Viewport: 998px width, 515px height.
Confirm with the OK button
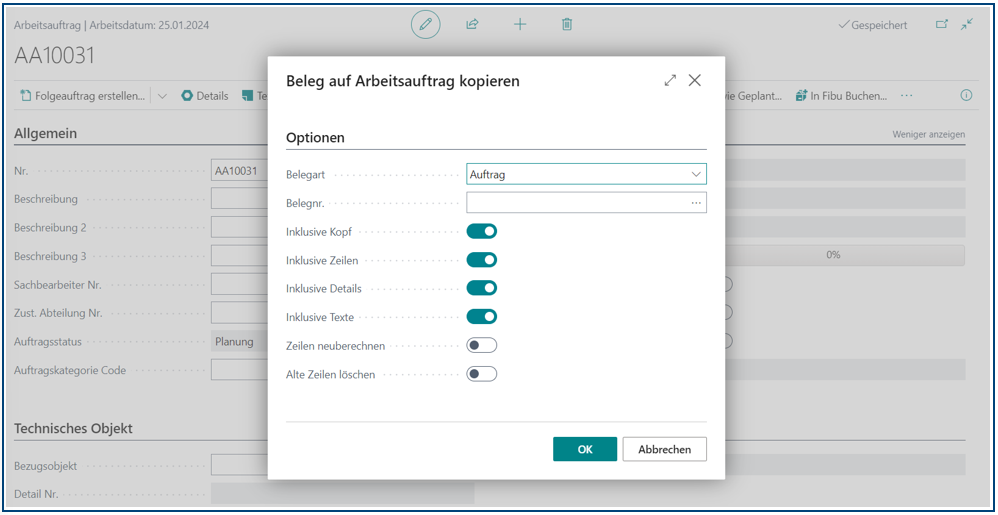pyautogui.click(x=585, y=449)
